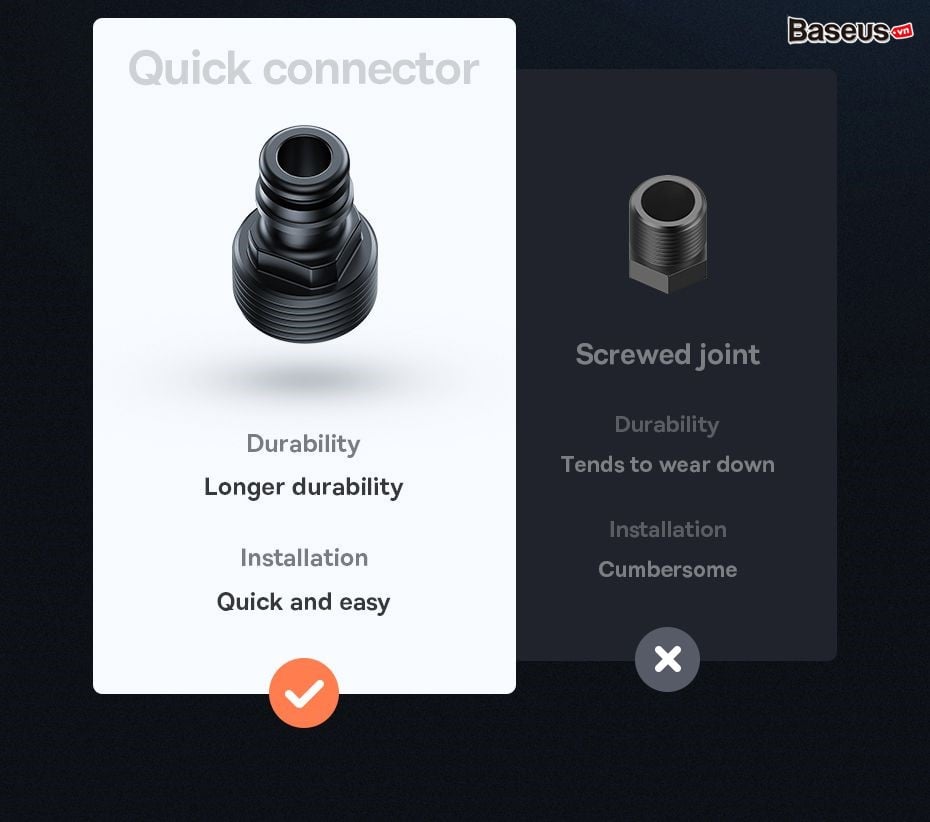Click the gray X circle icon
This screenshot has height=822, width=930.
[667, 659]
